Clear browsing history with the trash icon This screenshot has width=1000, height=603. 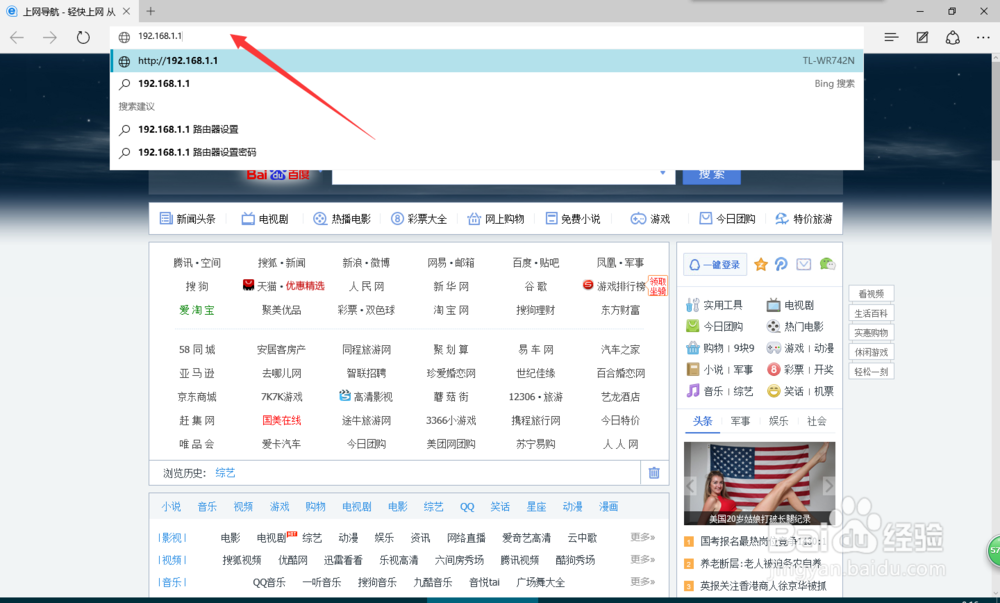654,472
